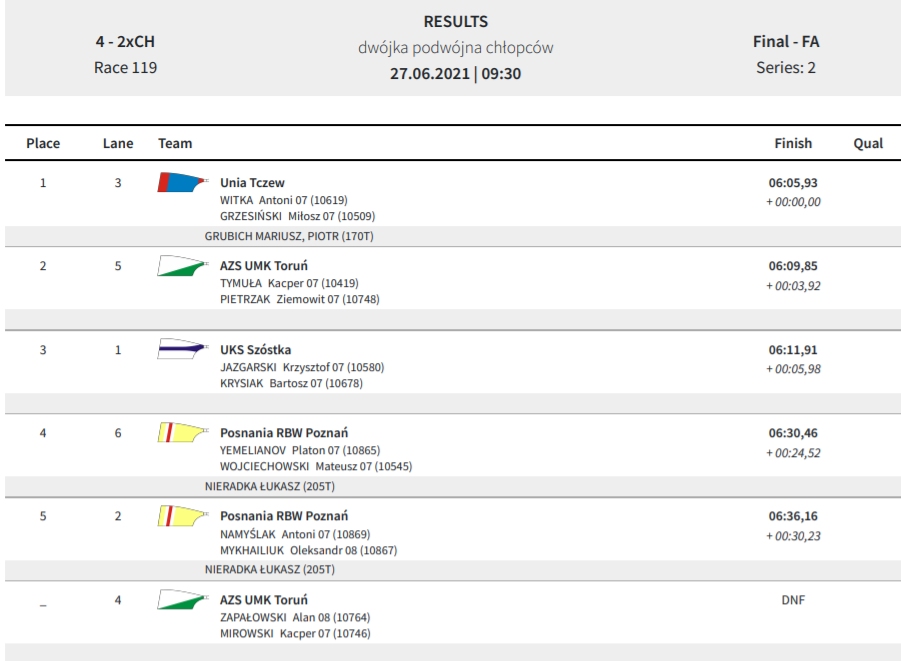Click the UKS Szóstka navy-striped oar icon
Image resolution: width=901 pixels, height=661 pixels.
(183, 349)
